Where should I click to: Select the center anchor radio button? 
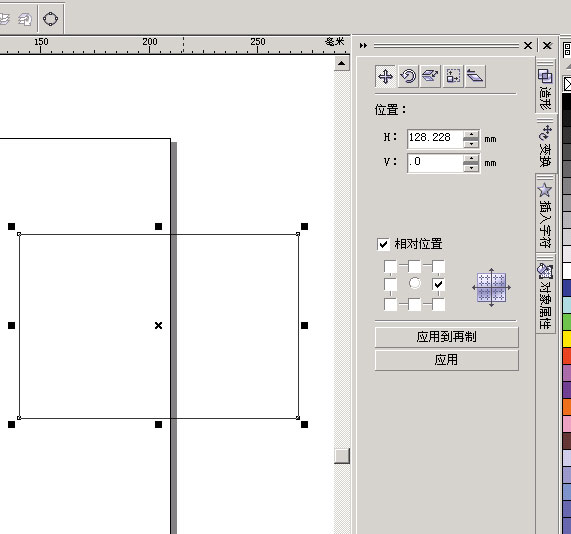click(414, 283)
